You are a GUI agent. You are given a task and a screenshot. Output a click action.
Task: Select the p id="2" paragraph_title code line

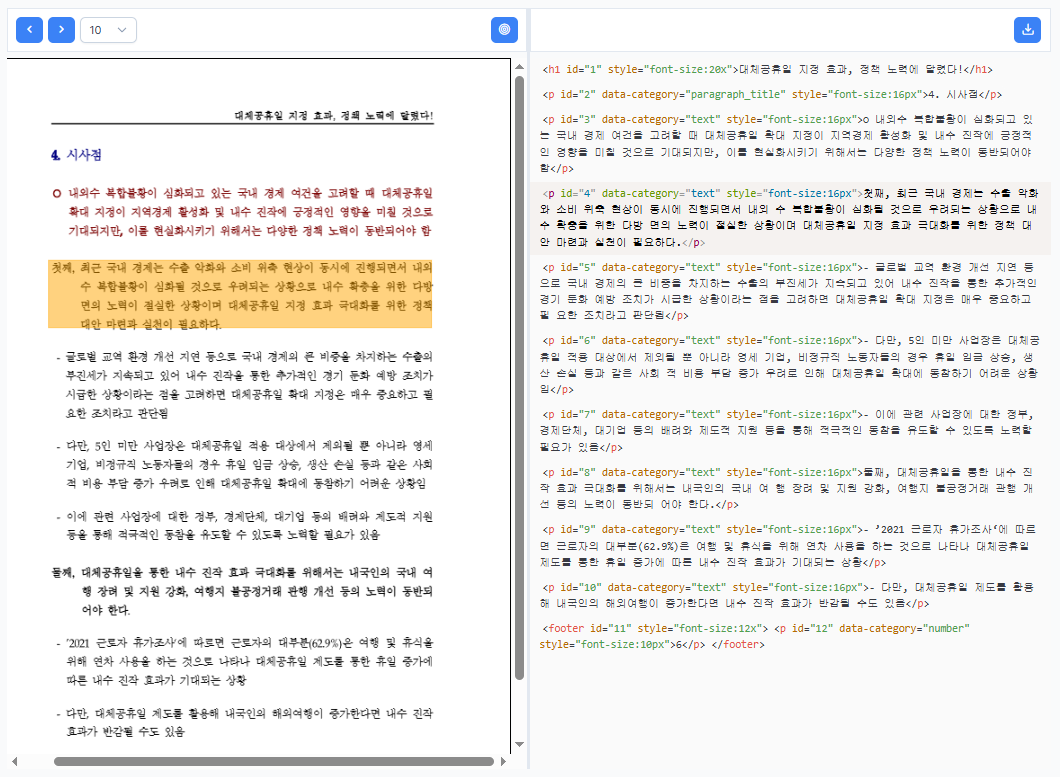click(x=771, y=95)
